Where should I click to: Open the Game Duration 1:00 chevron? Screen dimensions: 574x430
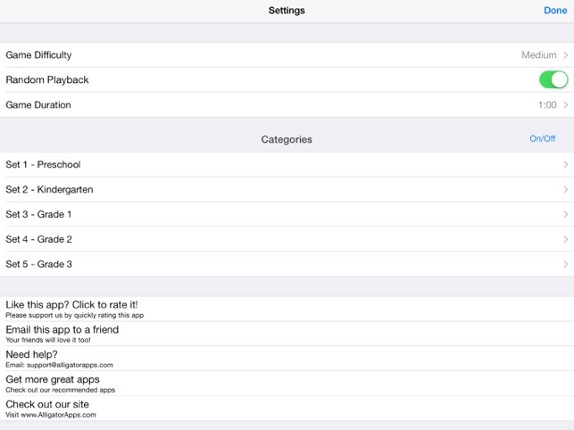click(x=566, y=105)
